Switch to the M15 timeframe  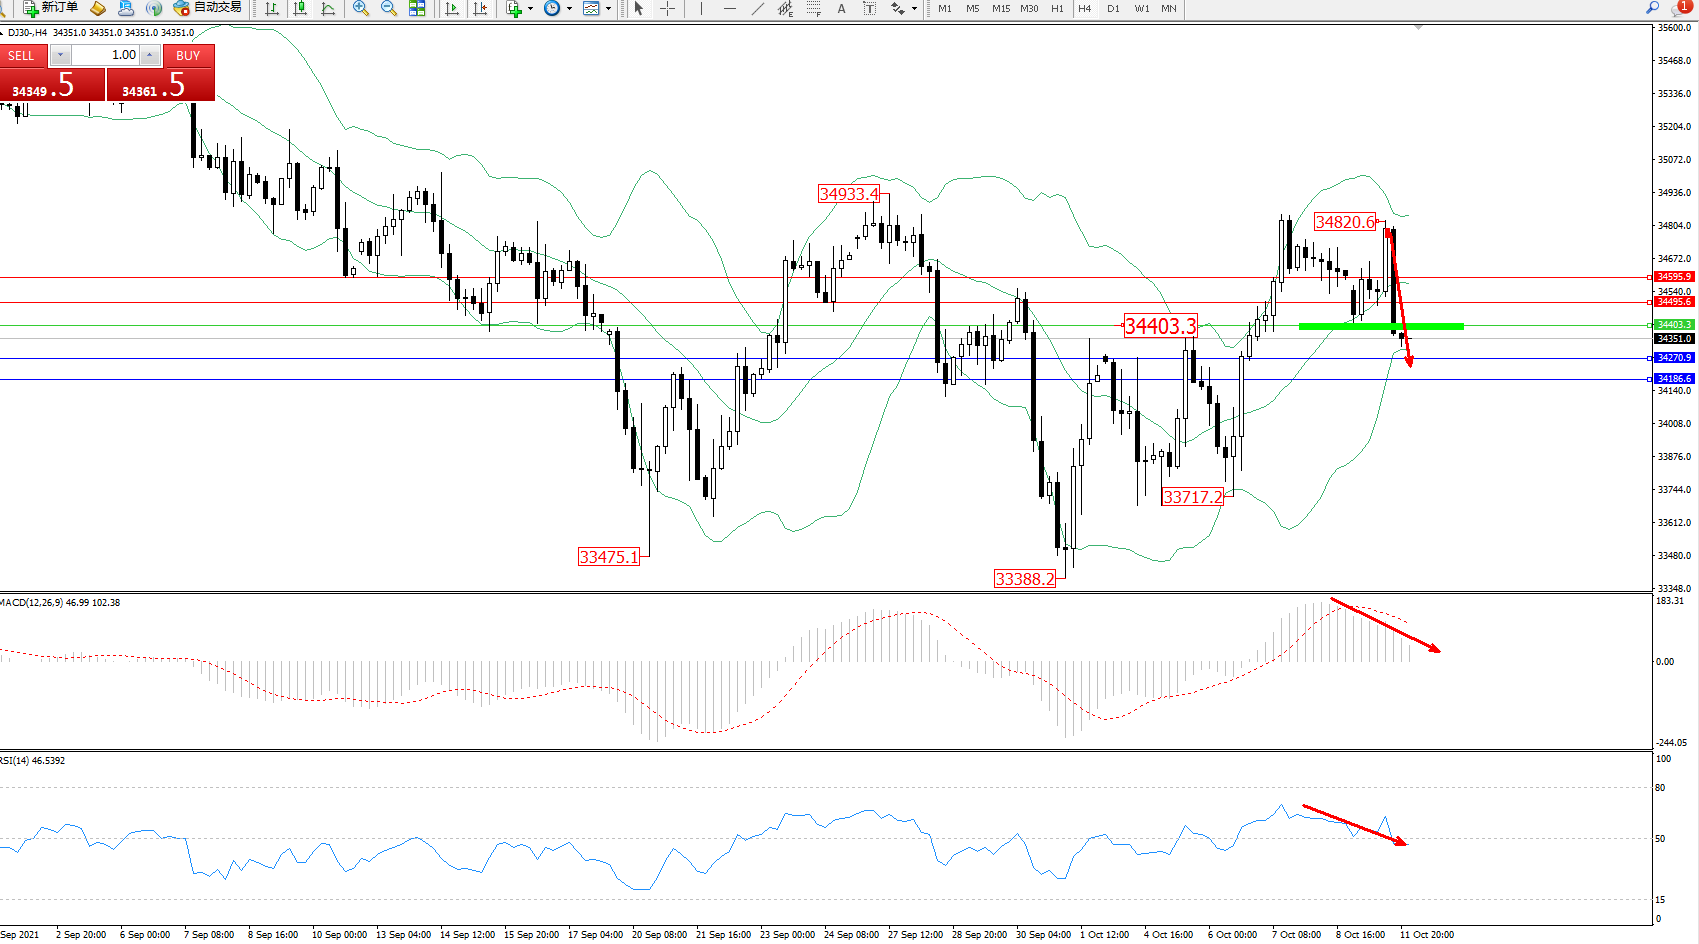coord(1000,8)
